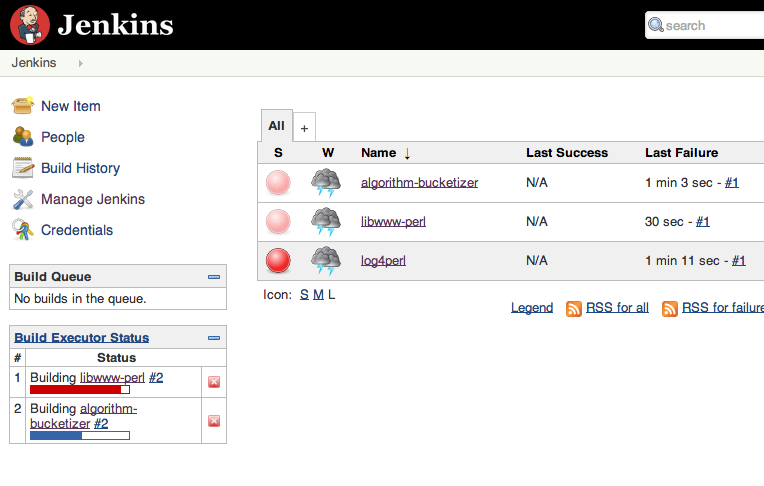This screenshot has height=486, width=764.
Task: Click the blue algorithm-bucketizer progress bar
Action: coord(80,435)
